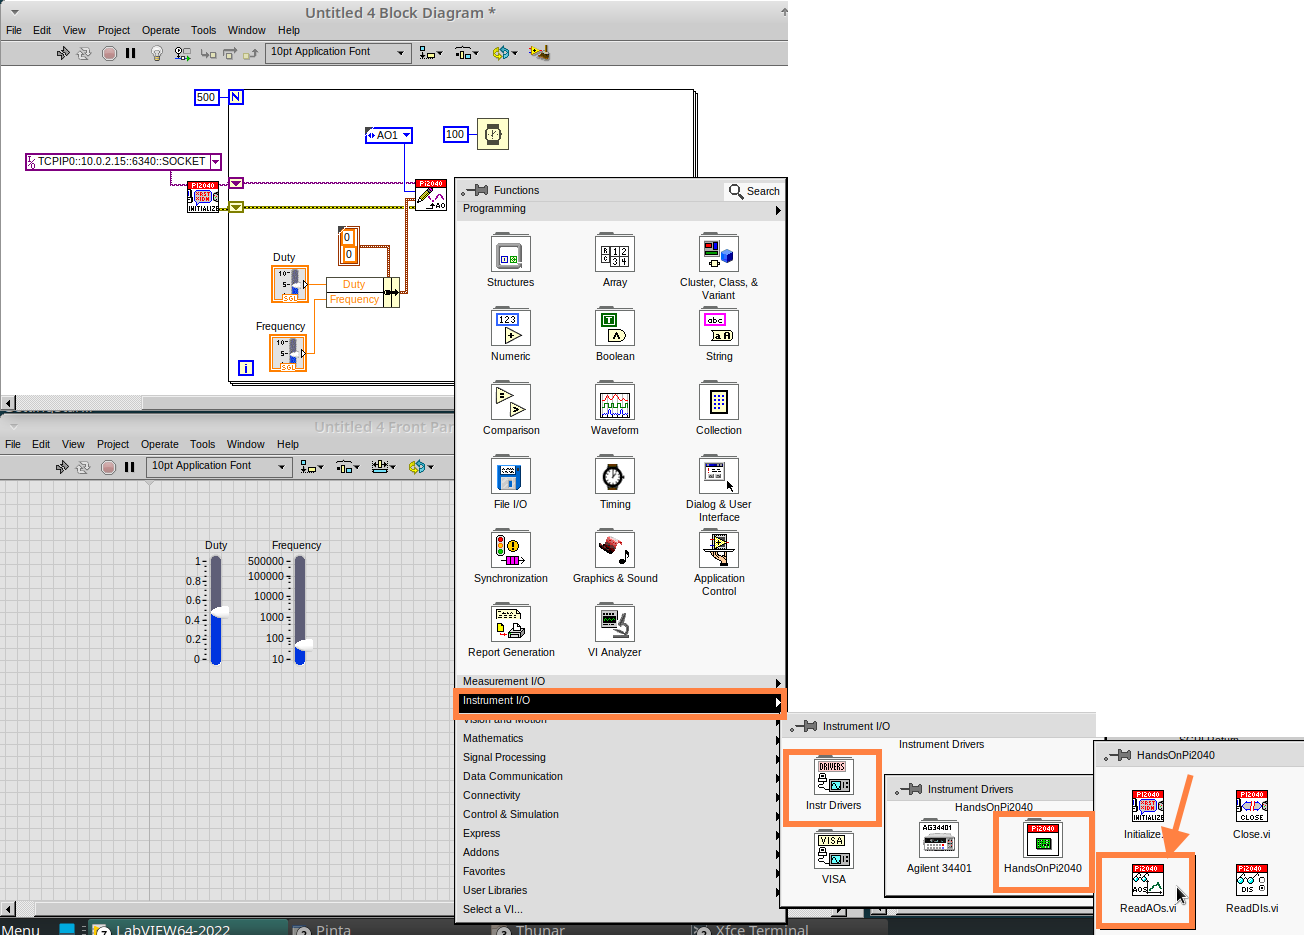Click Clean Up Diagram broom icon
Screen dimensions: 1304x935
coord(539,53)
